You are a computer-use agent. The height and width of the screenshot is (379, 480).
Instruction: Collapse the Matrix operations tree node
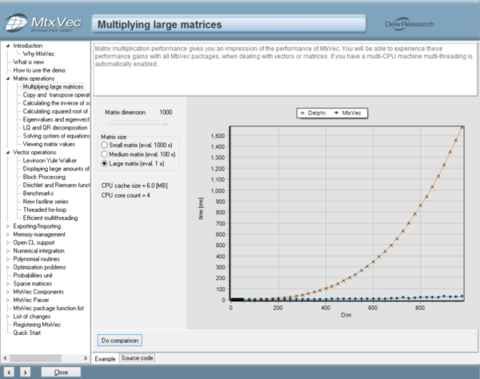[8, 79]
